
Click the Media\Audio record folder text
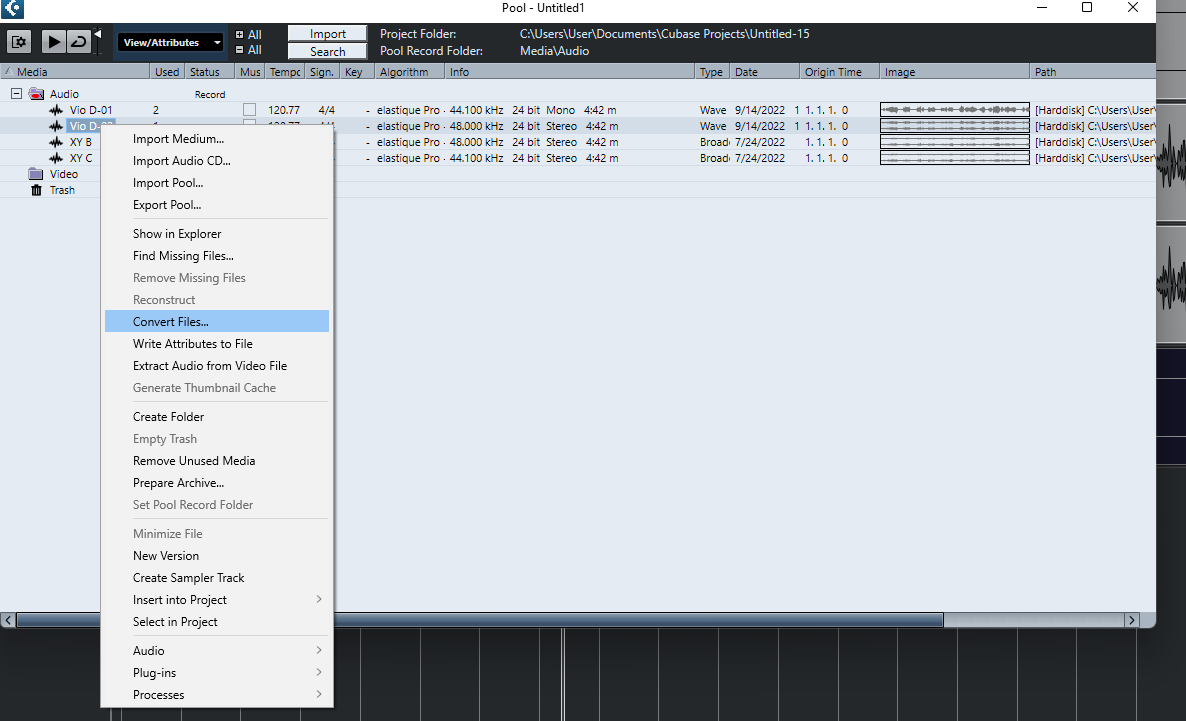pyautogui.click(x=554, y=51)
